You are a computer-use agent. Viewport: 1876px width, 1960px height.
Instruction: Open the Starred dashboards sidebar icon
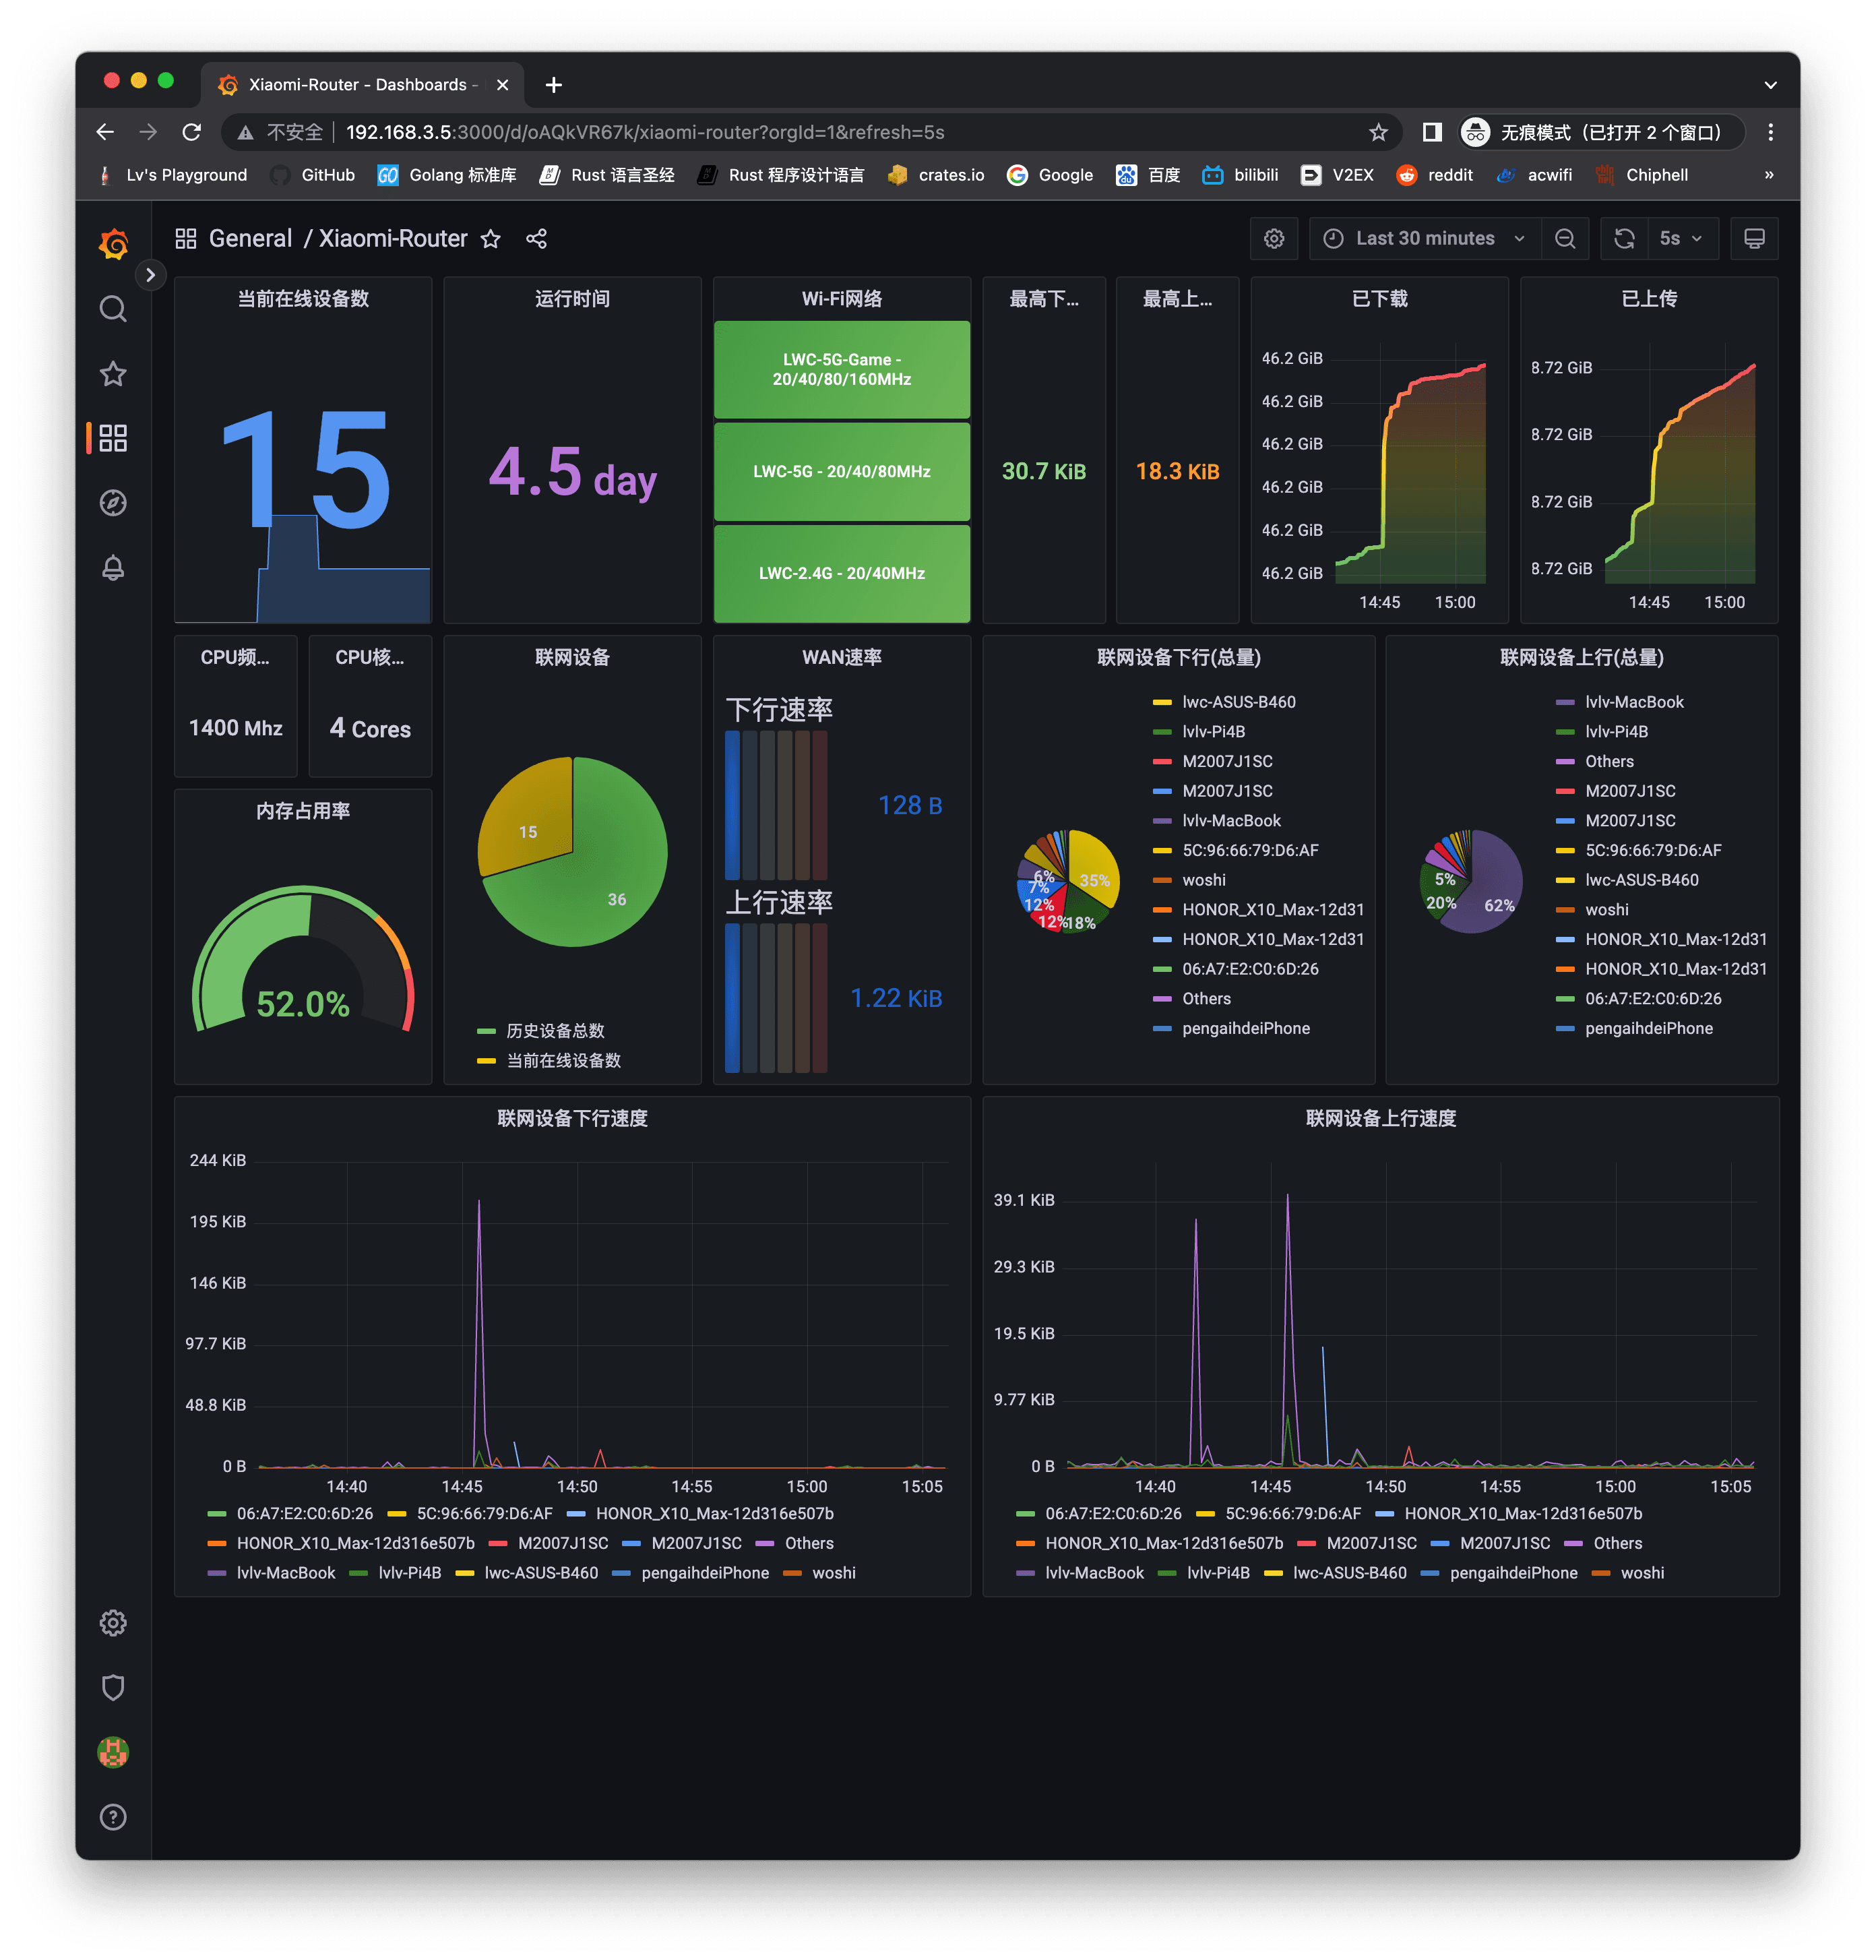pos(113,374)
